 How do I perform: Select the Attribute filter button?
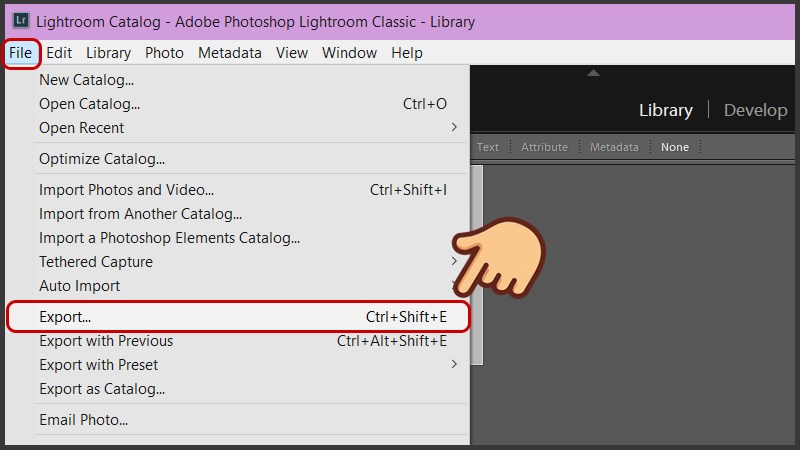544,147
